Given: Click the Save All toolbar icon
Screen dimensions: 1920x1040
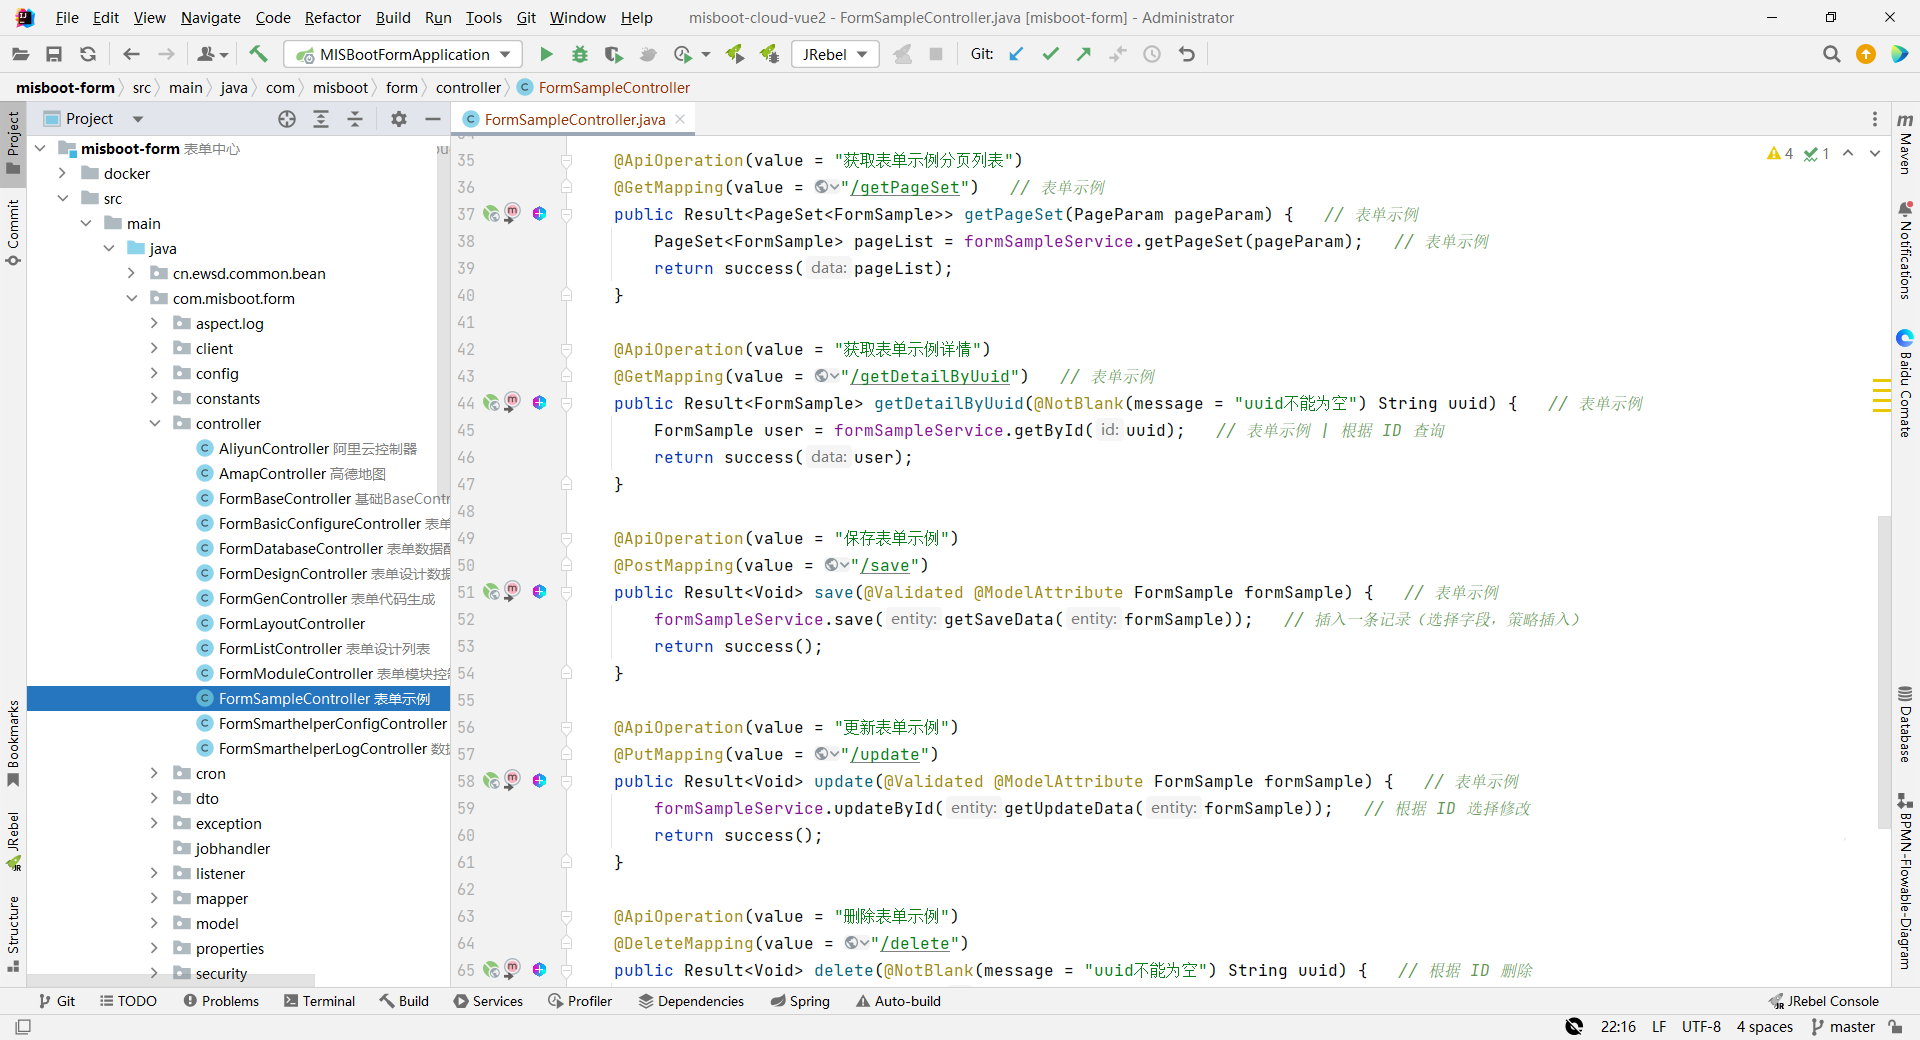Looking at the screenshot, I should [54, 54].
